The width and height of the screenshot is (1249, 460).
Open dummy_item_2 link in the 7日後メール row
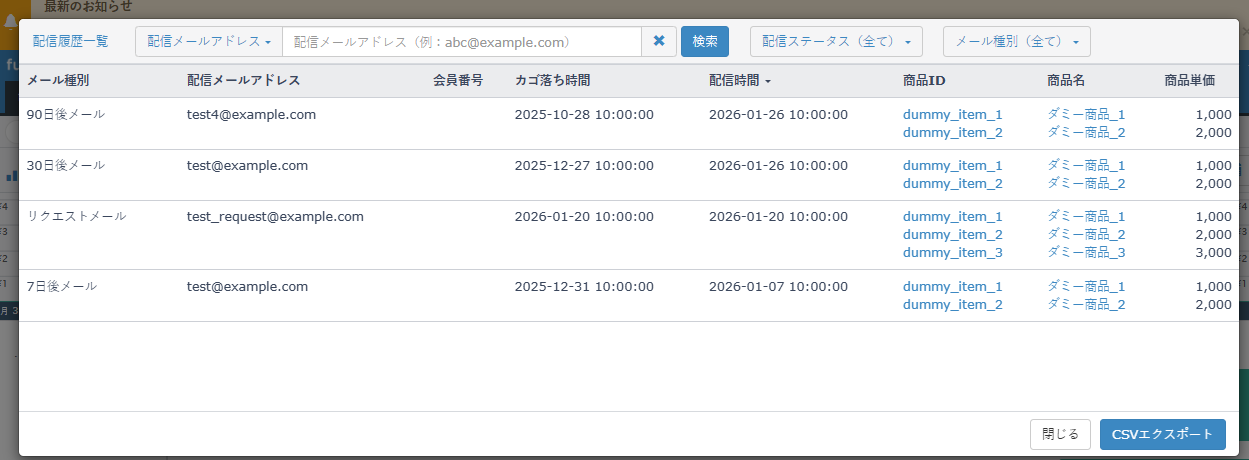coord(952,304)
